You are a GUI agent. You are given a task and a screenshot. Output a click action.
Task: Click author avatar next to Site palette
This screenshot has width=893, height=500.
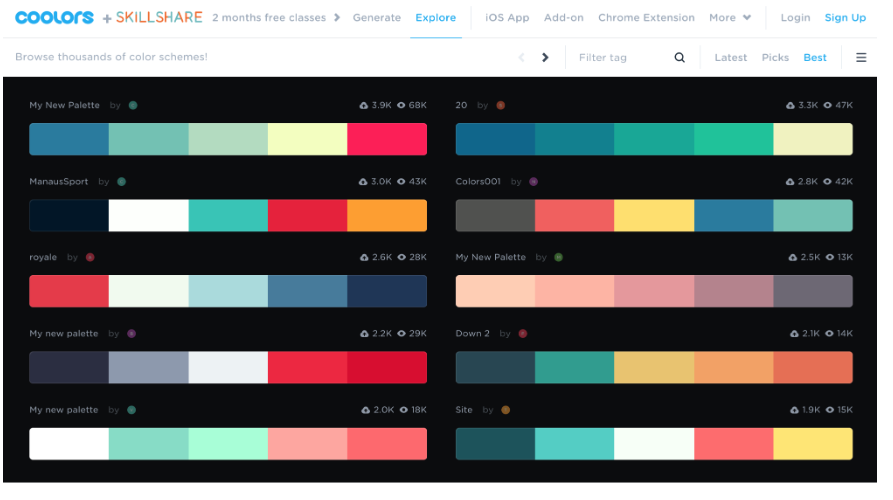point(505,410)
